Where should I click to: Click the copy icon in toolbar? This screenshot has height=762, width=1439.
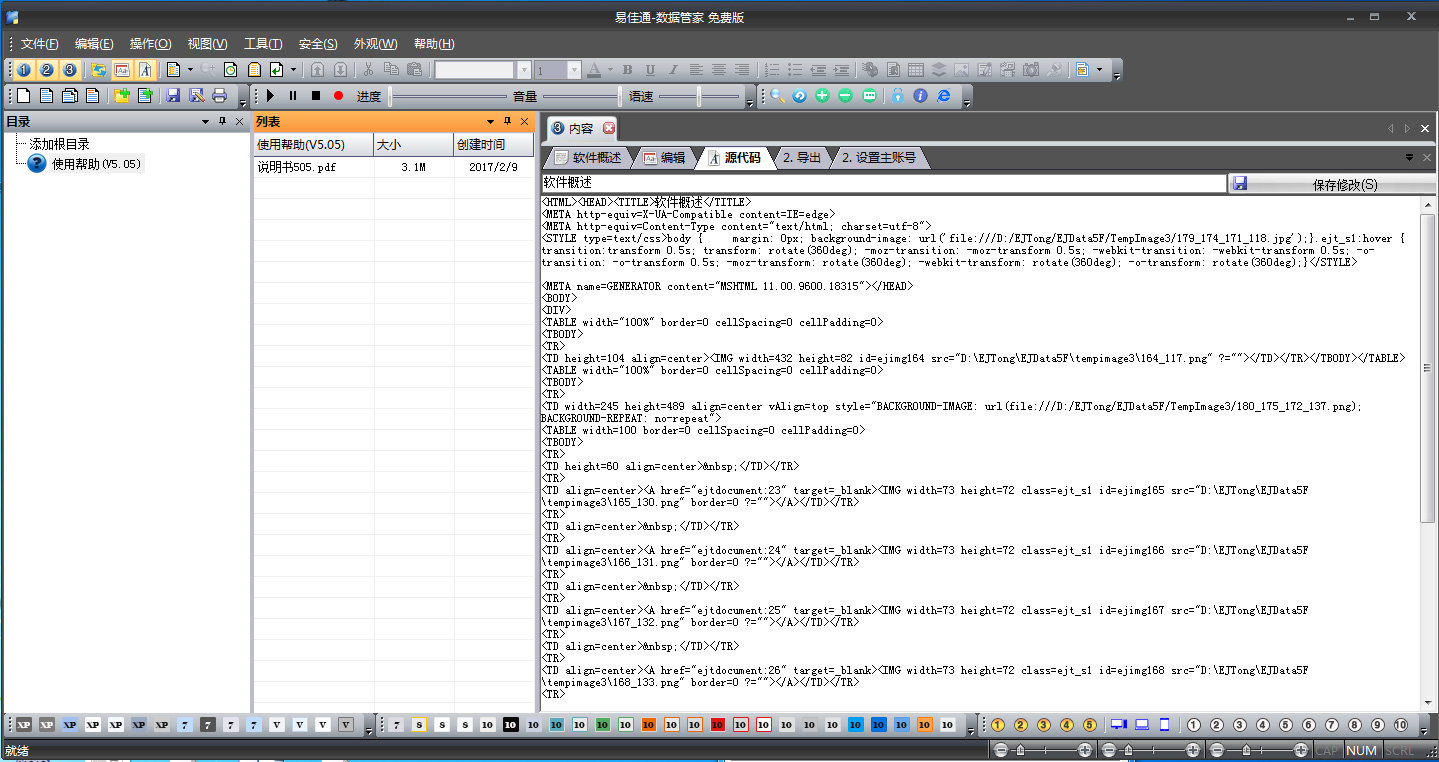[391, 70]
